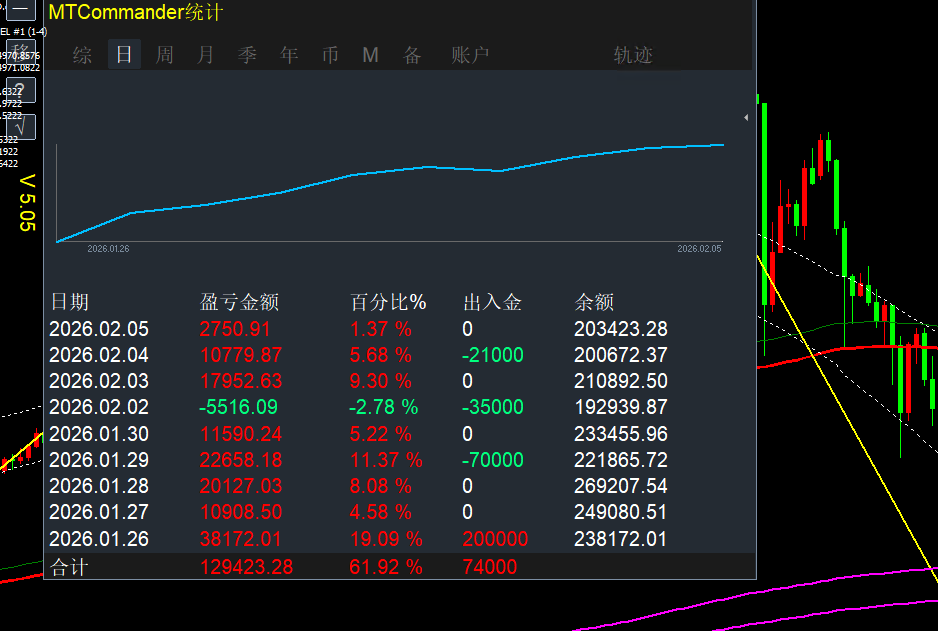Open the 季 quarterly tab

point(246,55)
